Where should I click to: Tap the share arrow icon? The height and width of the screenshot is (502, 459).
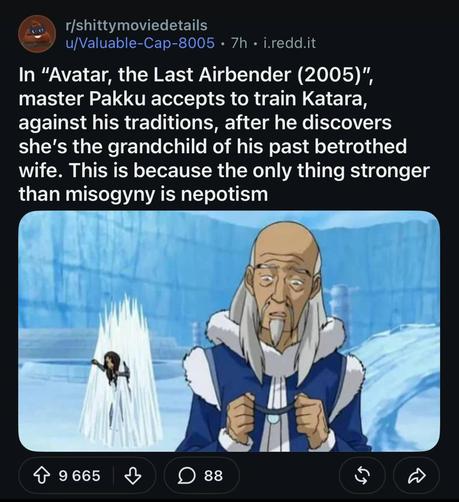(417, 476)
